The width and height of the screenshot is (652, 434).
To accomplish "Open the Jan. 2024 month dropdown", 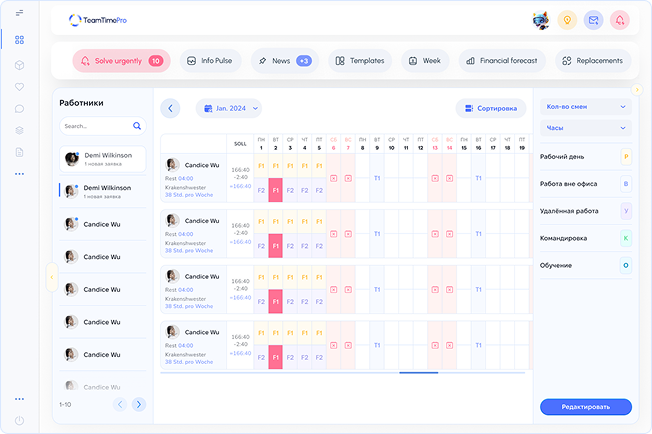I will 229,108.
